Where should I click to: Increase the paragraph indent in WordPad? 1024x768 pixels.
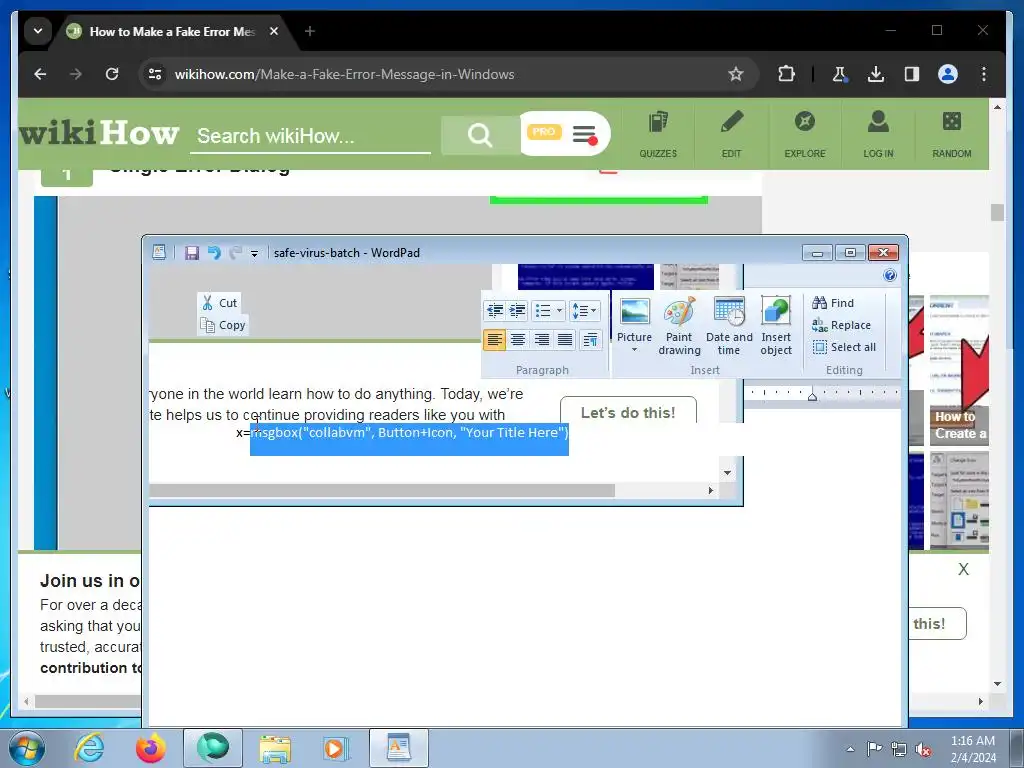point(517,311)
